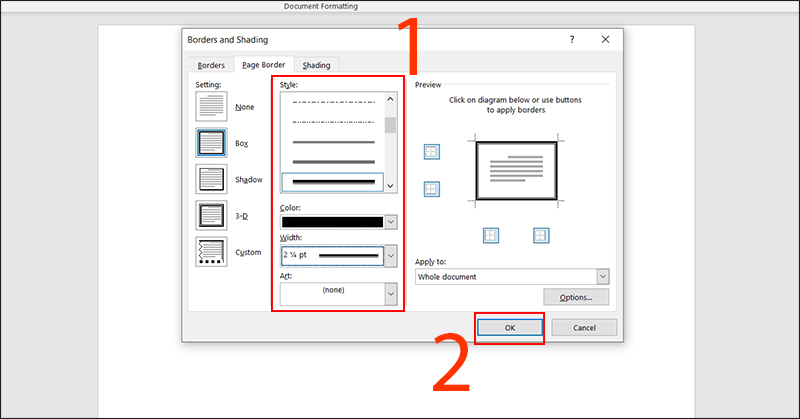Viewport: 800px width, 419px height.
Task: Close the Borders and Shading dialog
Action: 605,39
